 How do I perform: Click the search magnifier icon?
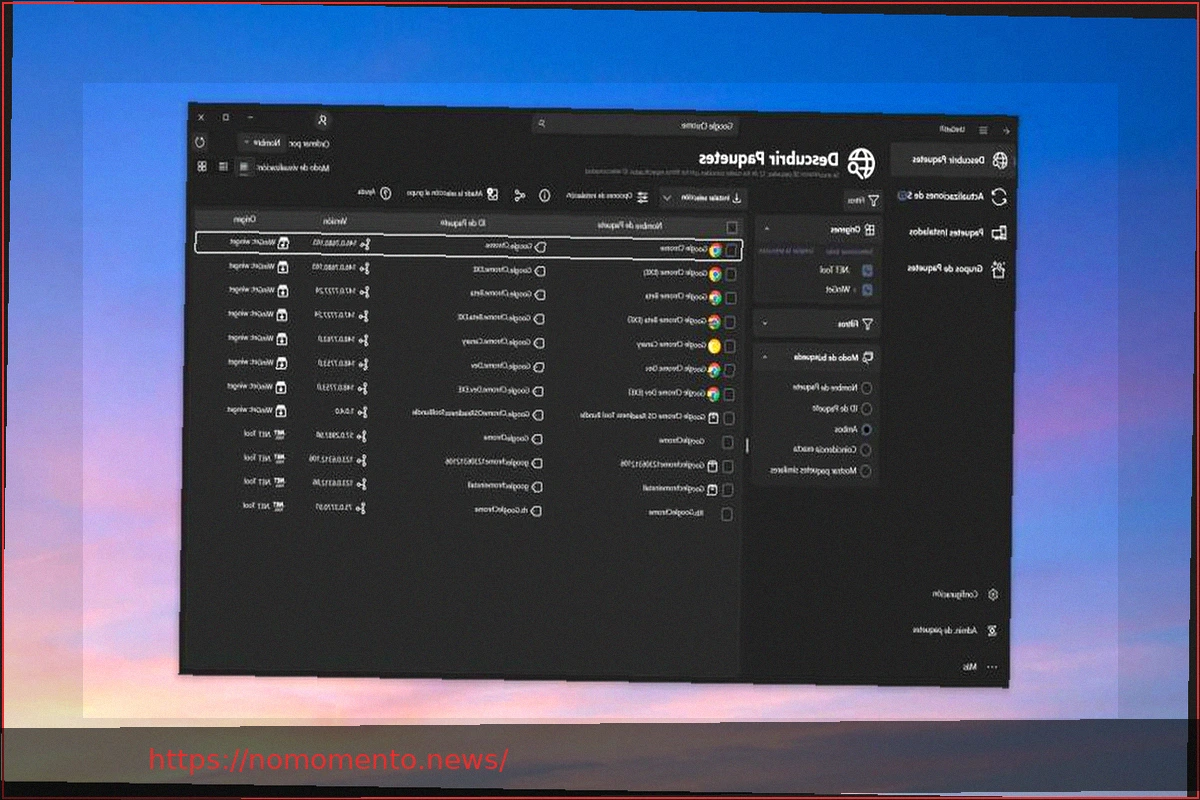(x=541, y=124)
